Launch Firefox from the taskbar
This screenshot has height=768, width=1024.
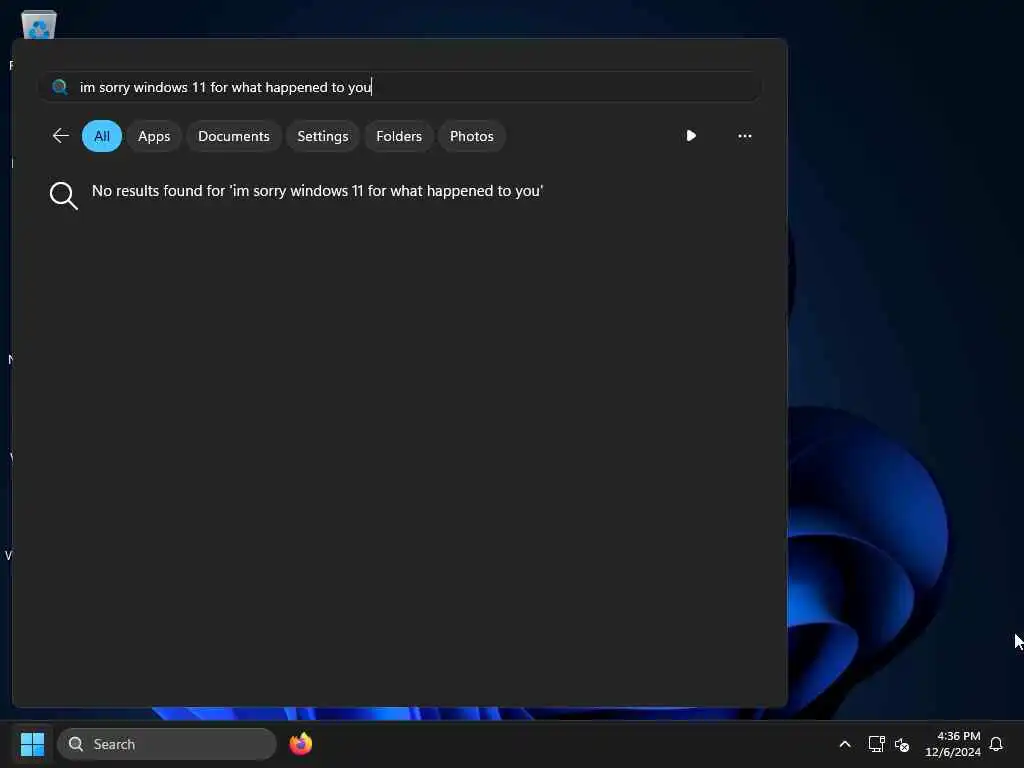[x=301, y=744]
